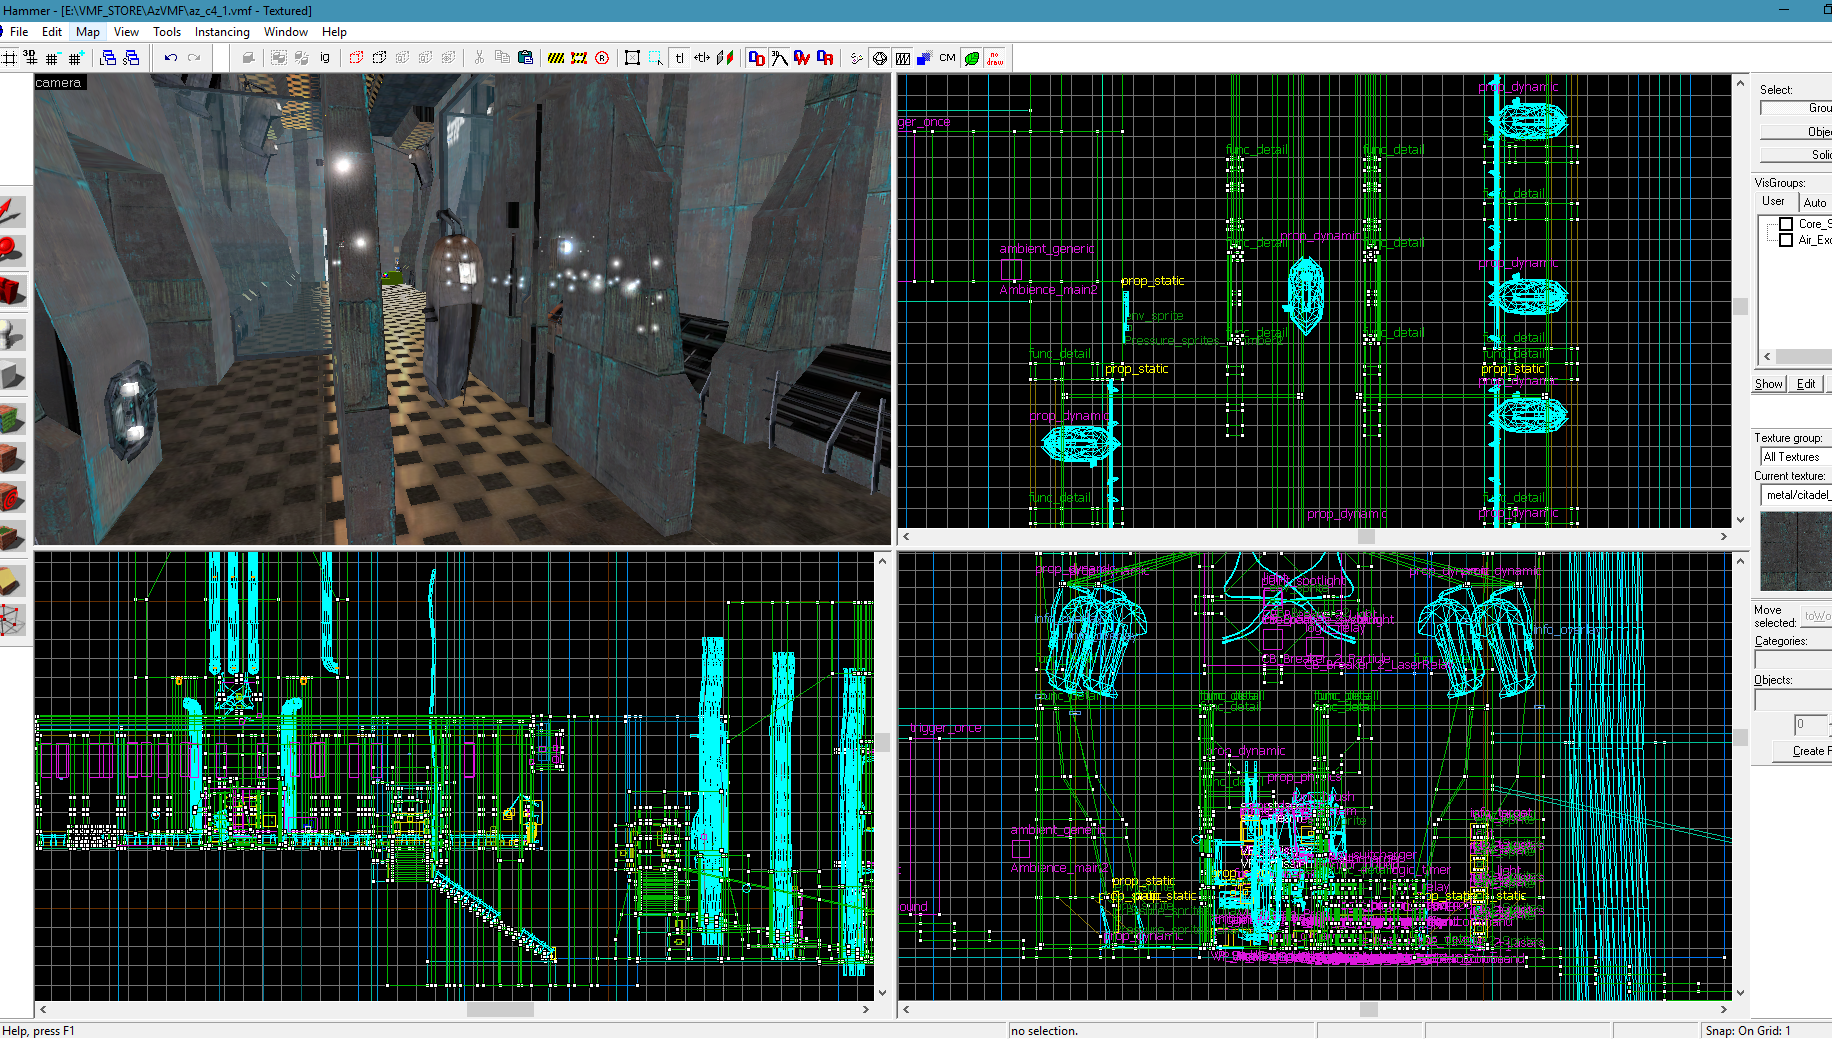Screen dimensions: 1832x1039
Task: Toggle the CM collision models button
Action: pos(948,58)
